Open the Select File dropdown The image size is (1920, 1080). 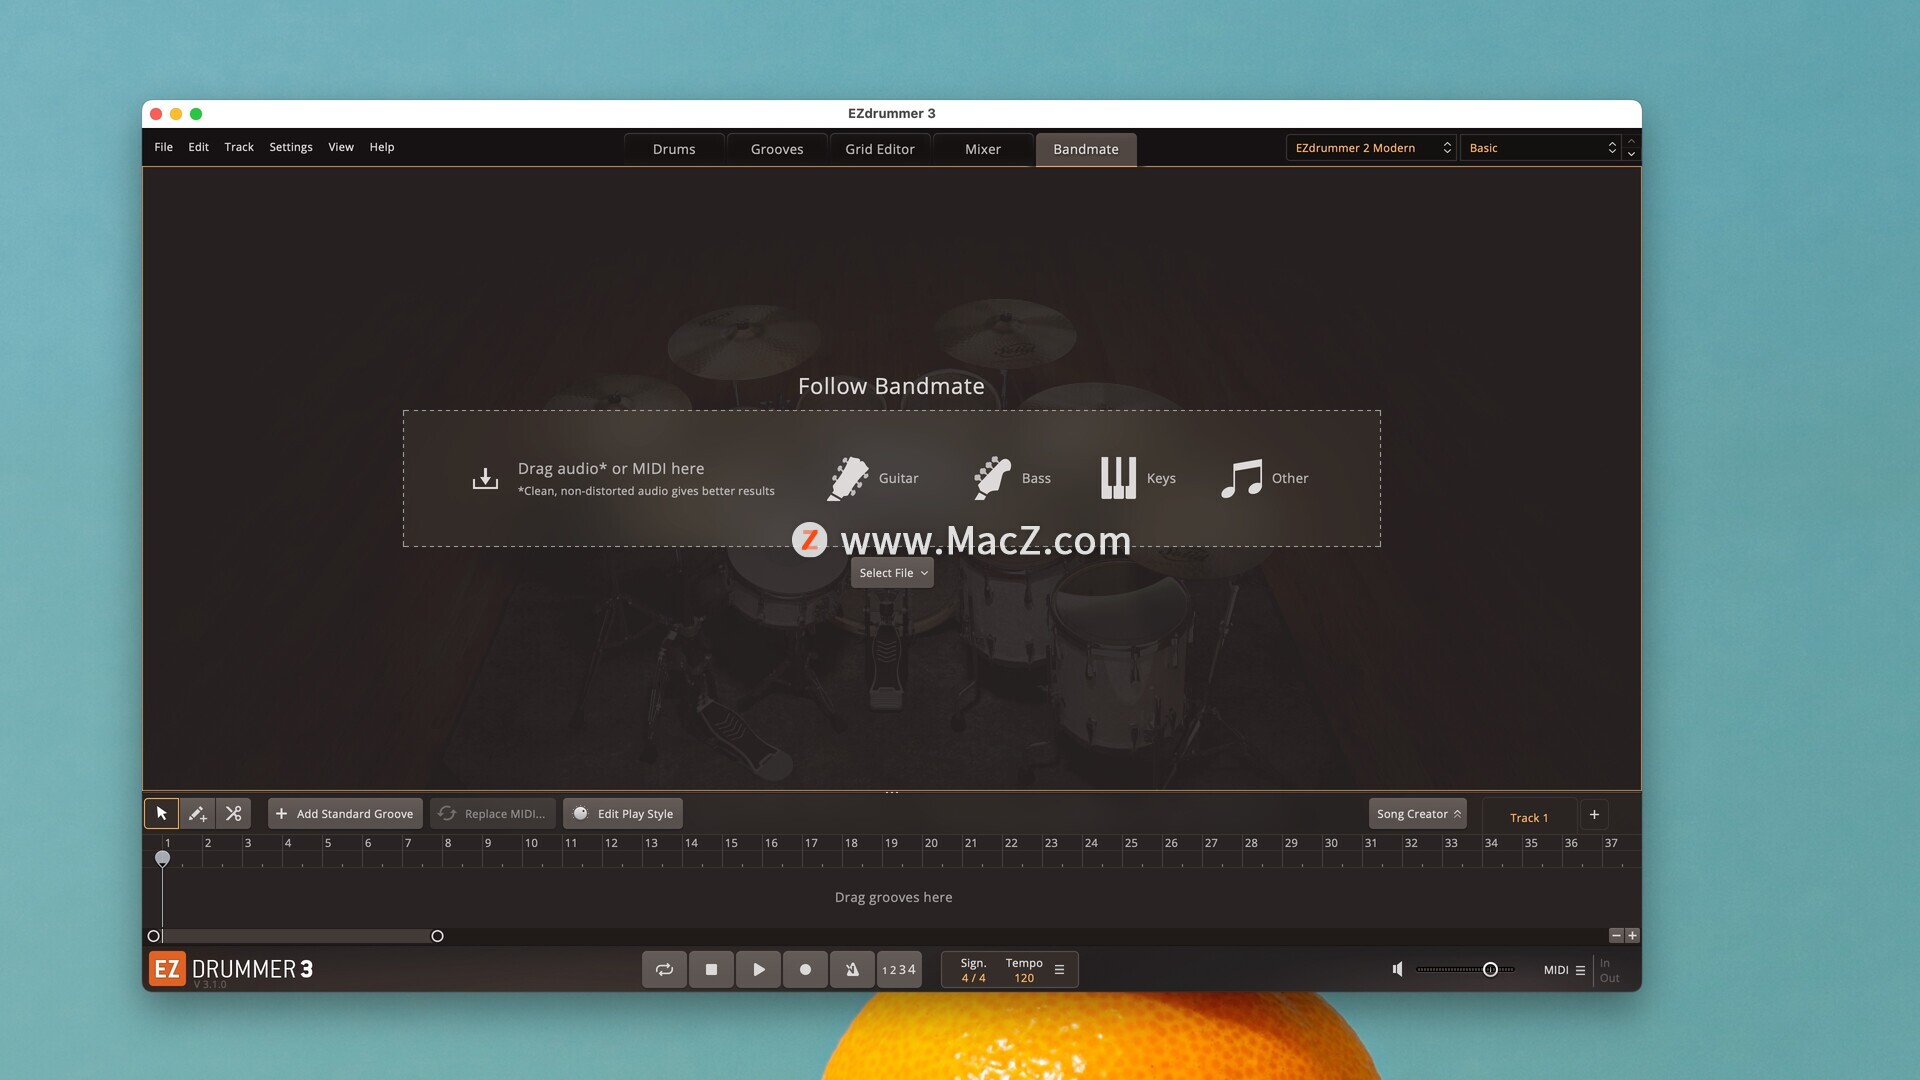pos(892,573)
